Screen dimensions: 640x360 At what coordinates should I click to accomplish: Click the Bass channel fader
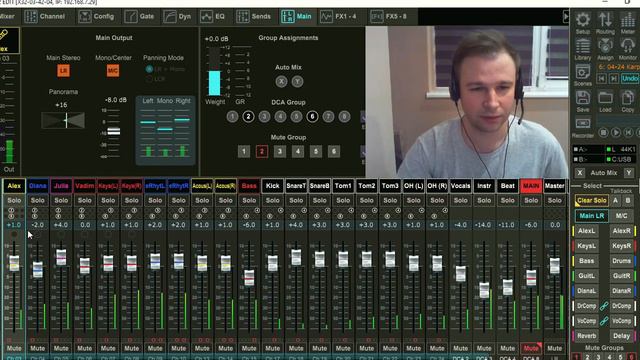click(249, 278)
